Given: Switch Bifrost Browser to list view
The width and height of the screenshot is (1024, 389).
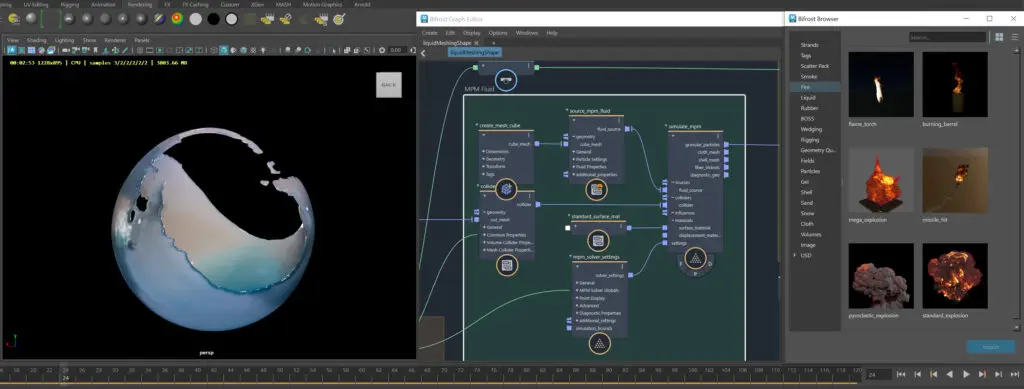Looking at the screenshot, I should 1015,37.
